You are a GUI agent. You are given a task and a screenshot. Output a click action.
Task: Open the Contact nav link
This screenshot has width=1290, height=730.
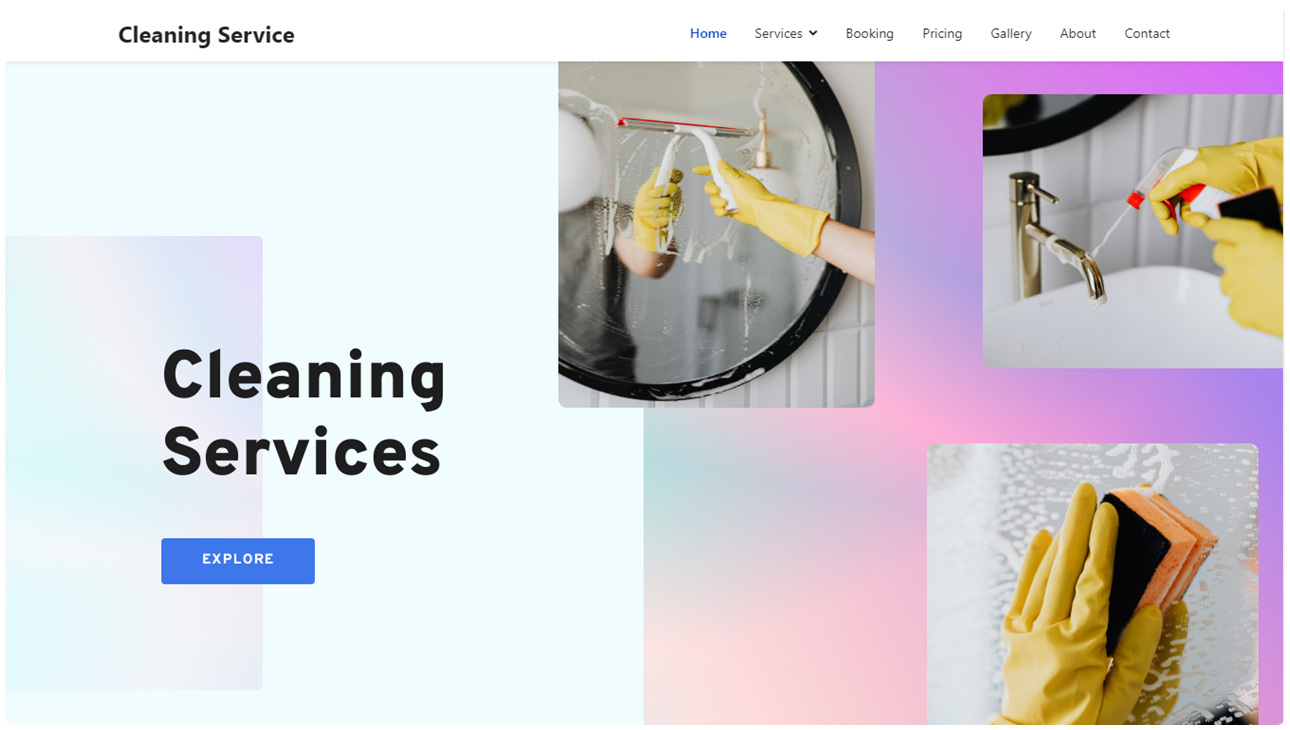tap(1147, 33)
